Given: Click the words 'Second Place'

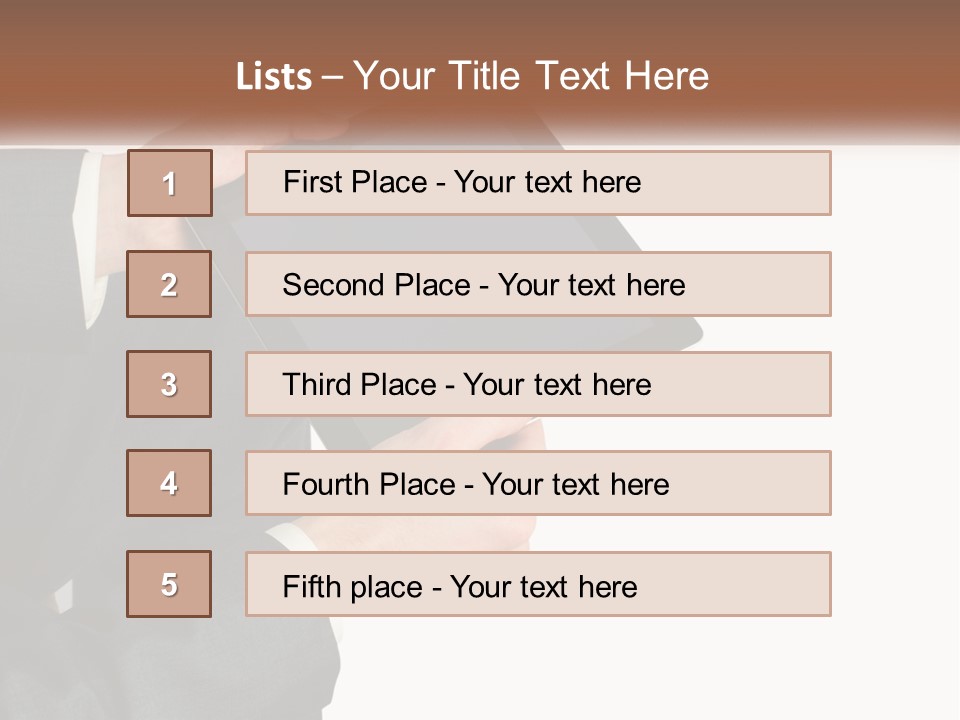Looking at the screenshot, I should pyautogui.click(x=377, y=285).
